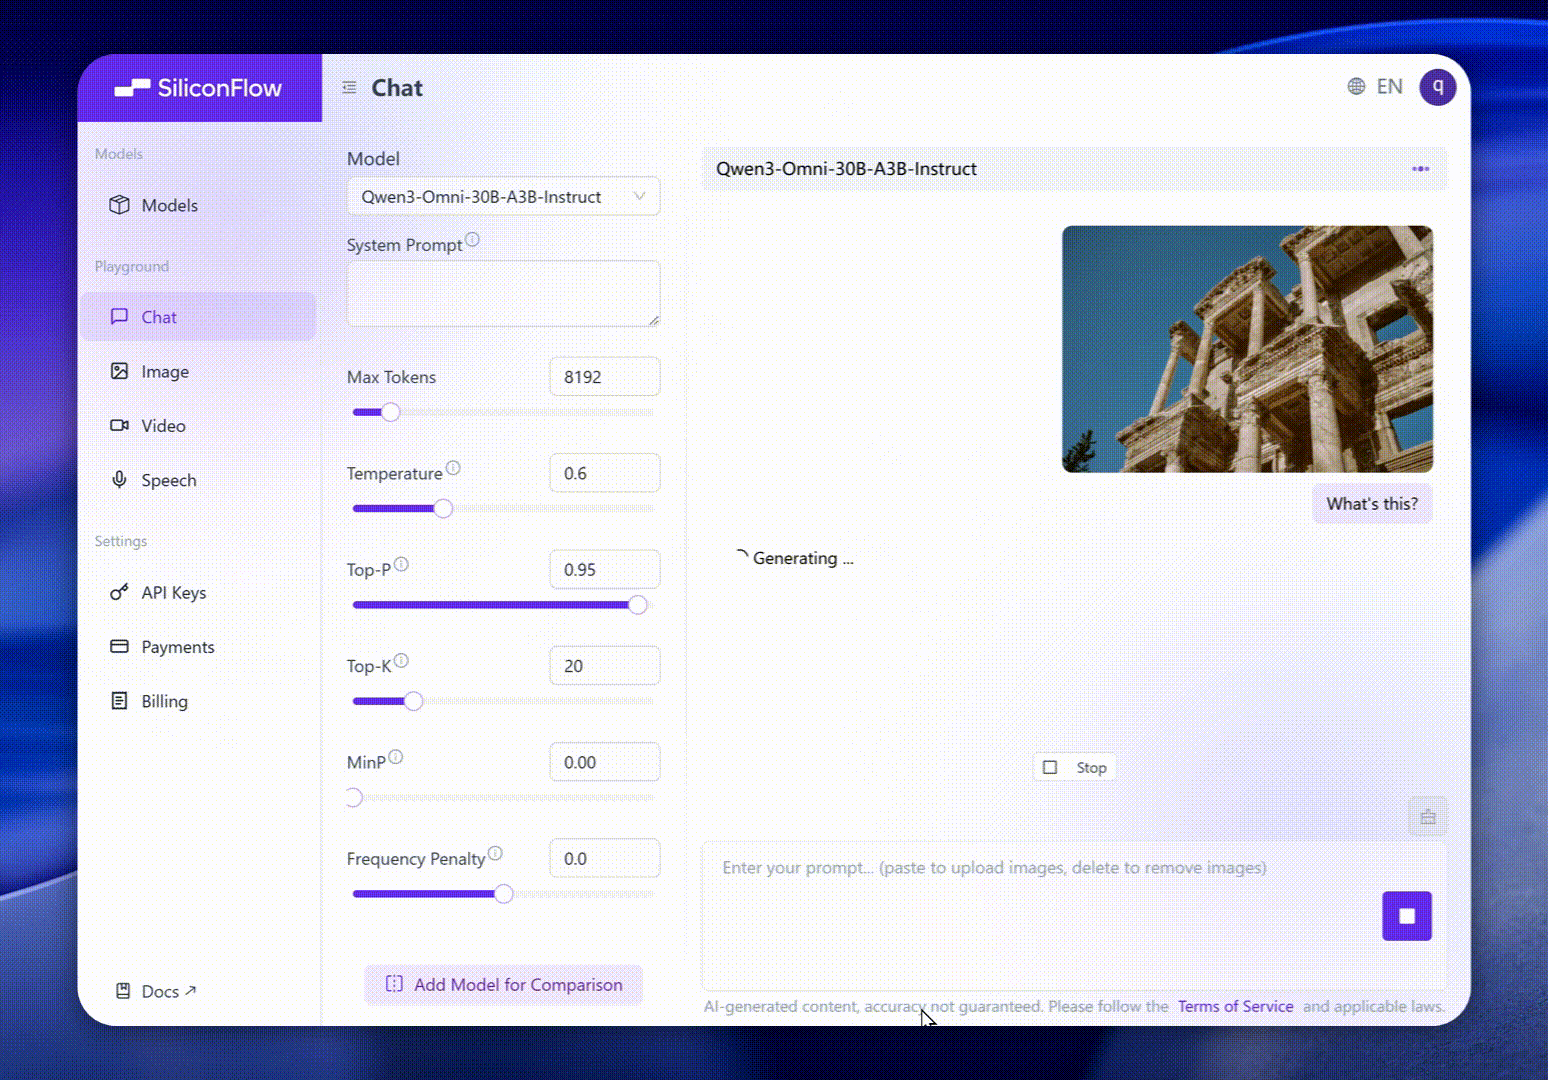Viewport: 1548px width, 1080px height.
Task: Open the three-dots menu for Qwen3-Omni chat
Action: tap(1420, 169)
